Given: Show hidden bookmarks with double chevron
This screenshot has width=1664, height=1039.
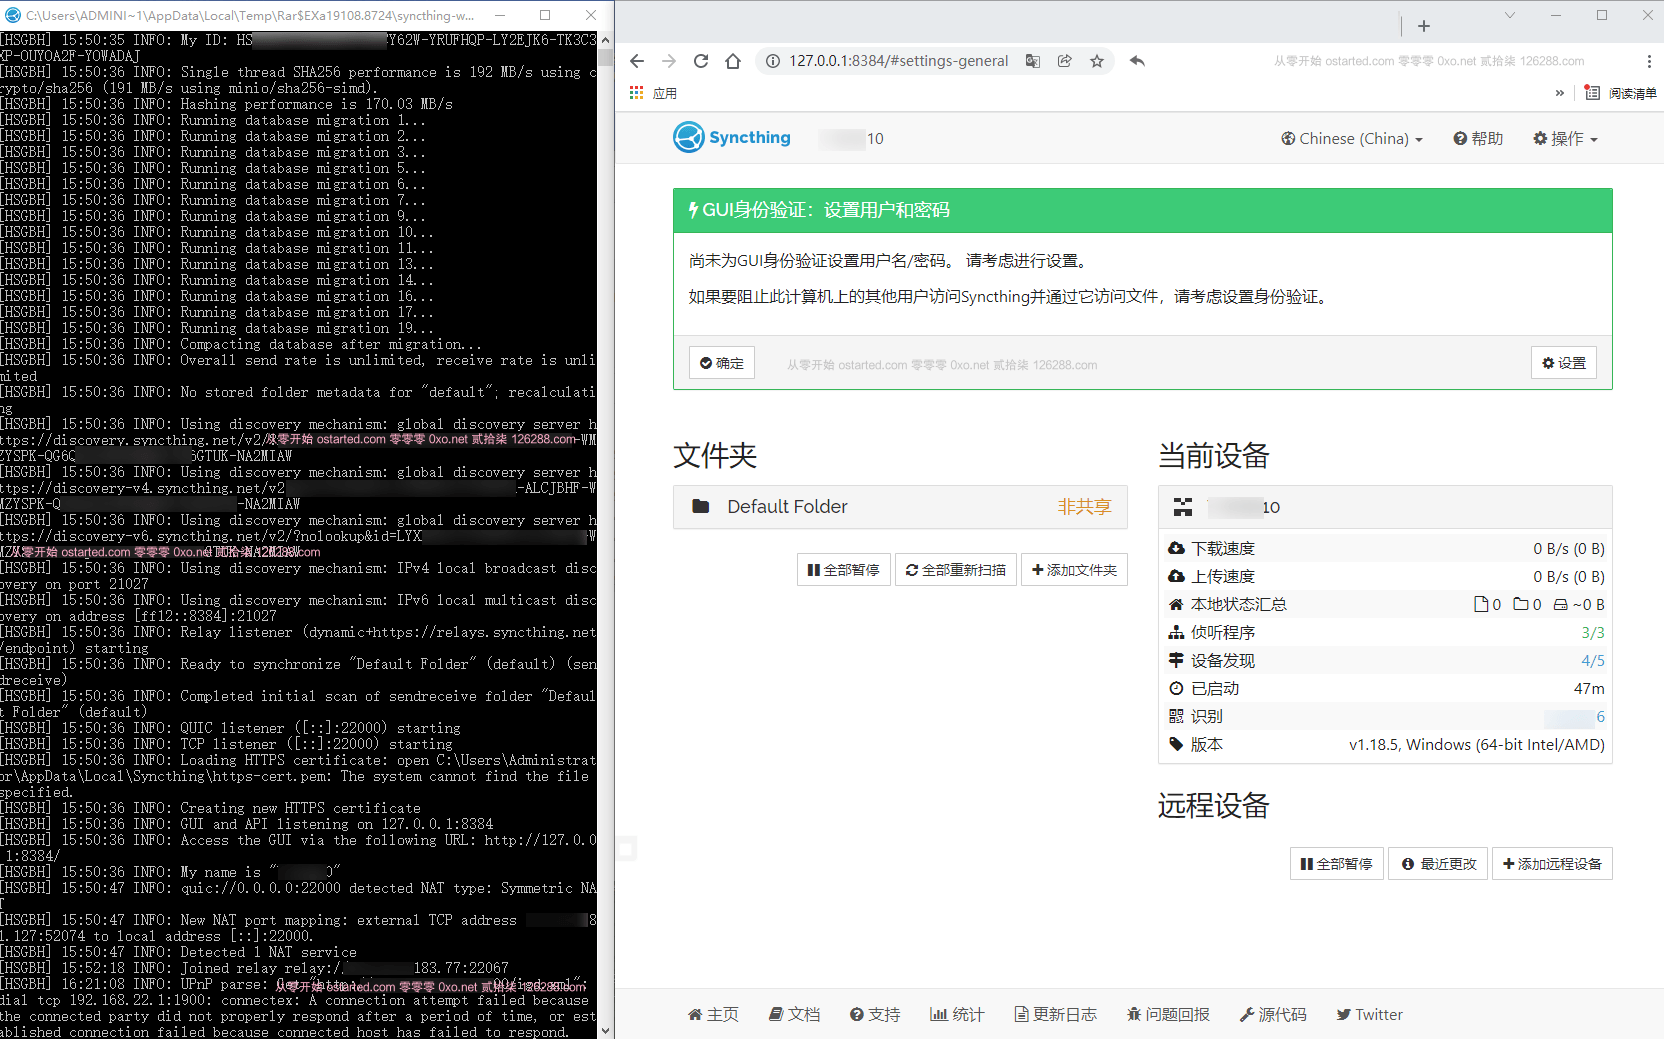Looking at the screenshot, I should pyautogui.click(x=1560, y=93).
